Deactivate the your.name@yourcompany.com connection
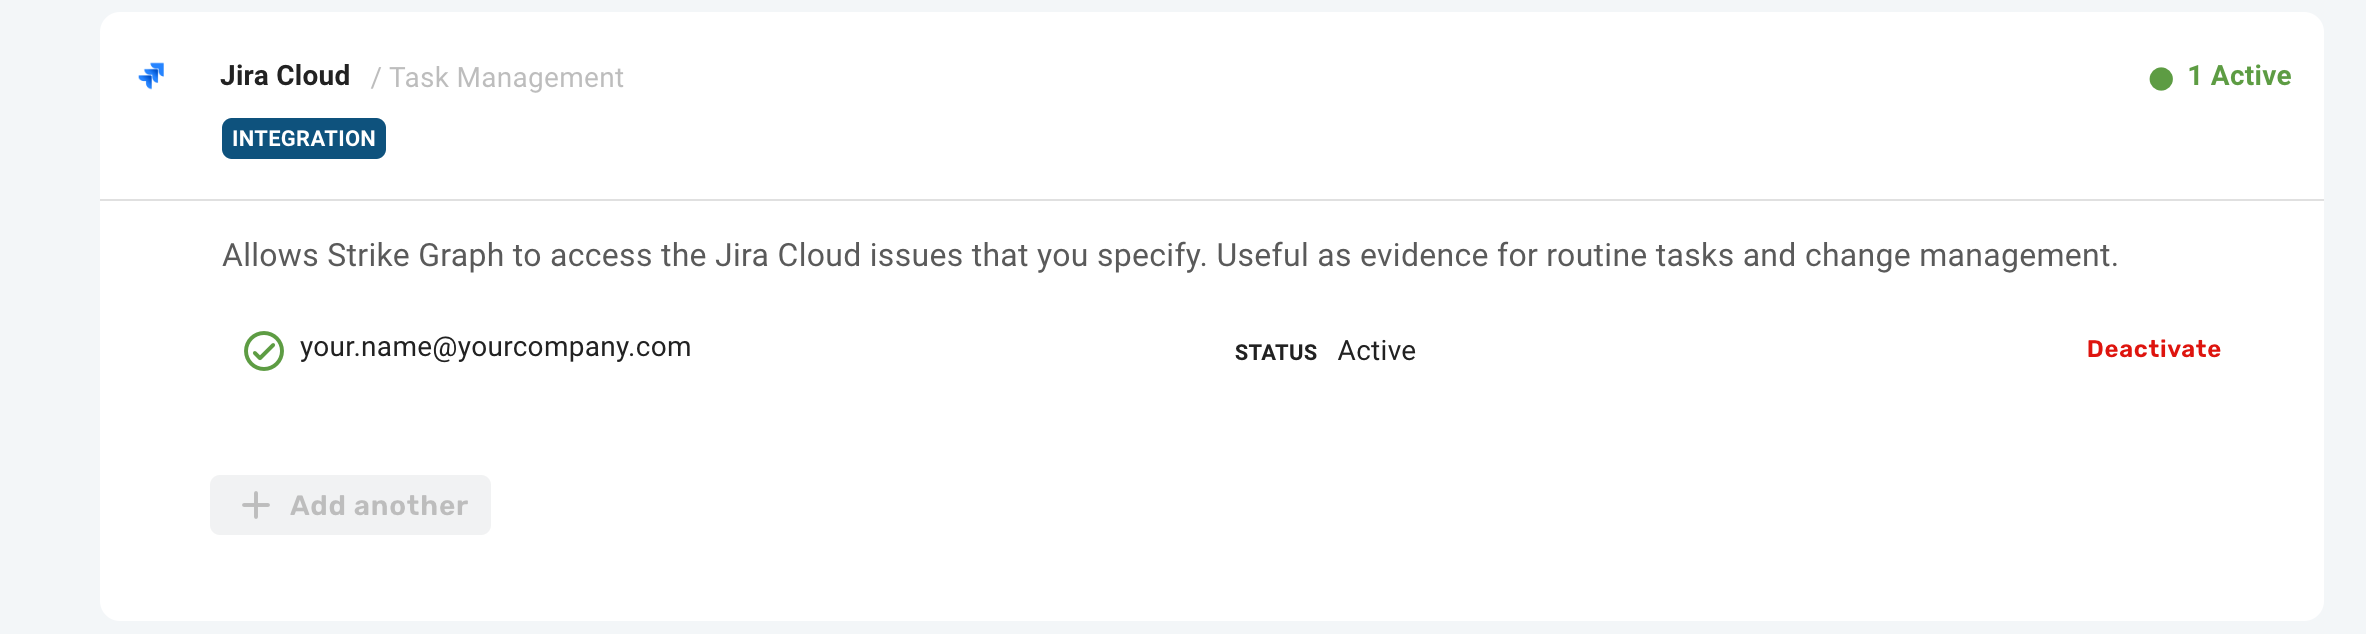This screenshot has height=634, width=2366. point(2153,349)
